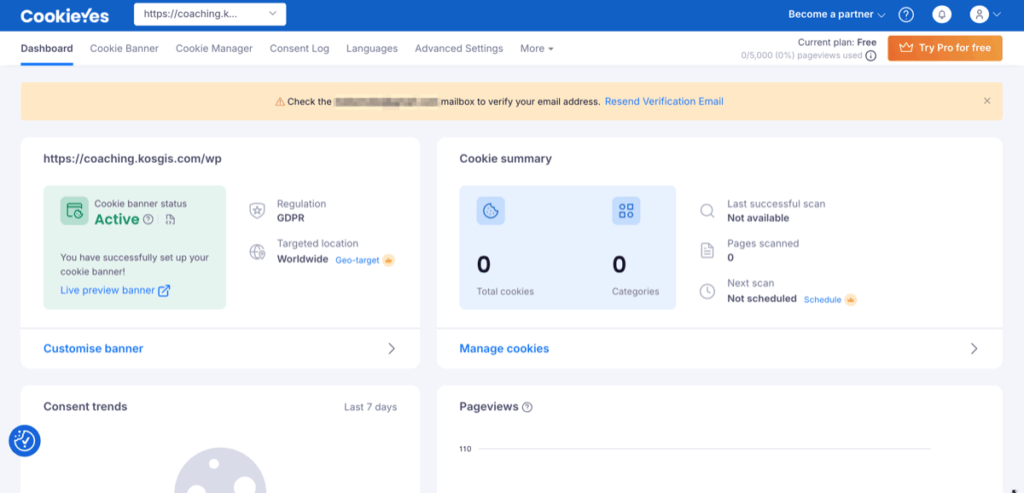The height and width of the screenshot is (493, 1024).
Task: Click the Active status text
Action: coord(117,219)
